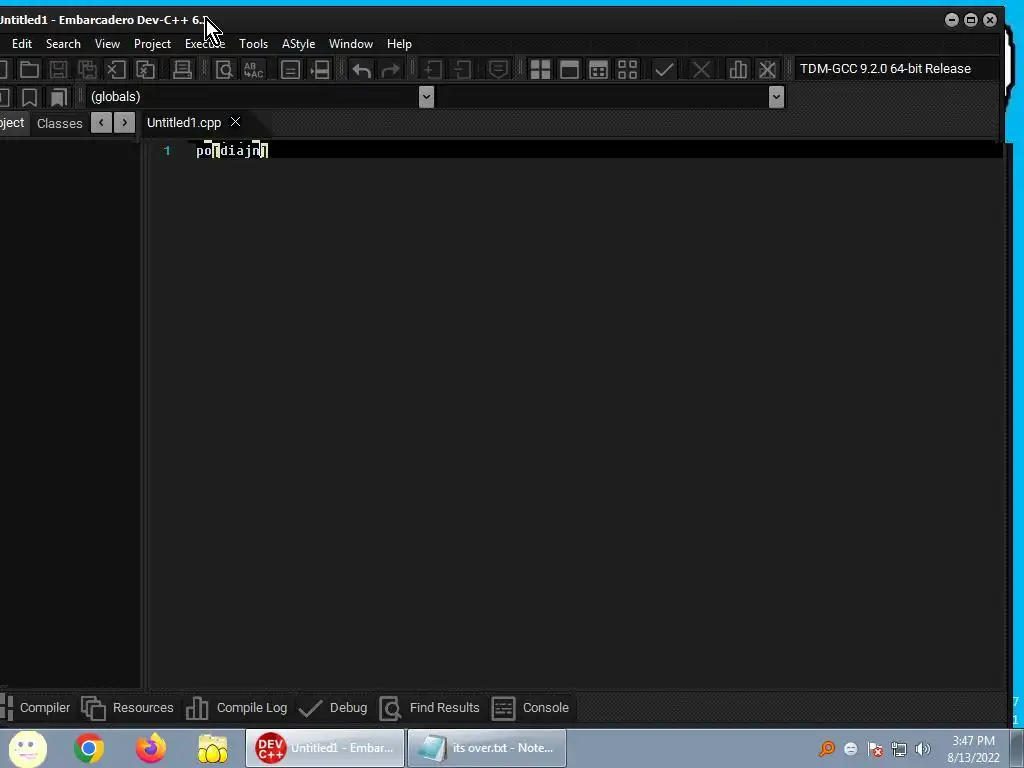Click the Goto Bookmark icon

tap(29, 97)
